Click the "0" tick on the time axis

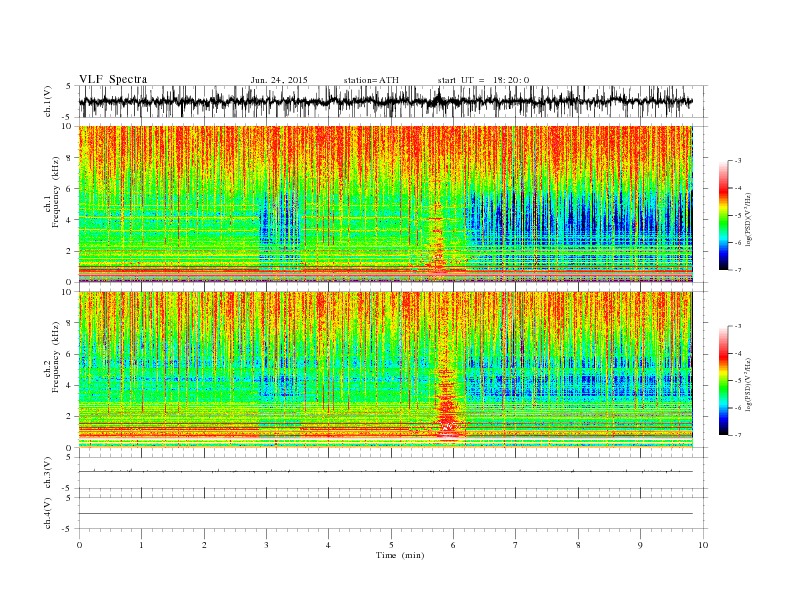tap(79, 545)
